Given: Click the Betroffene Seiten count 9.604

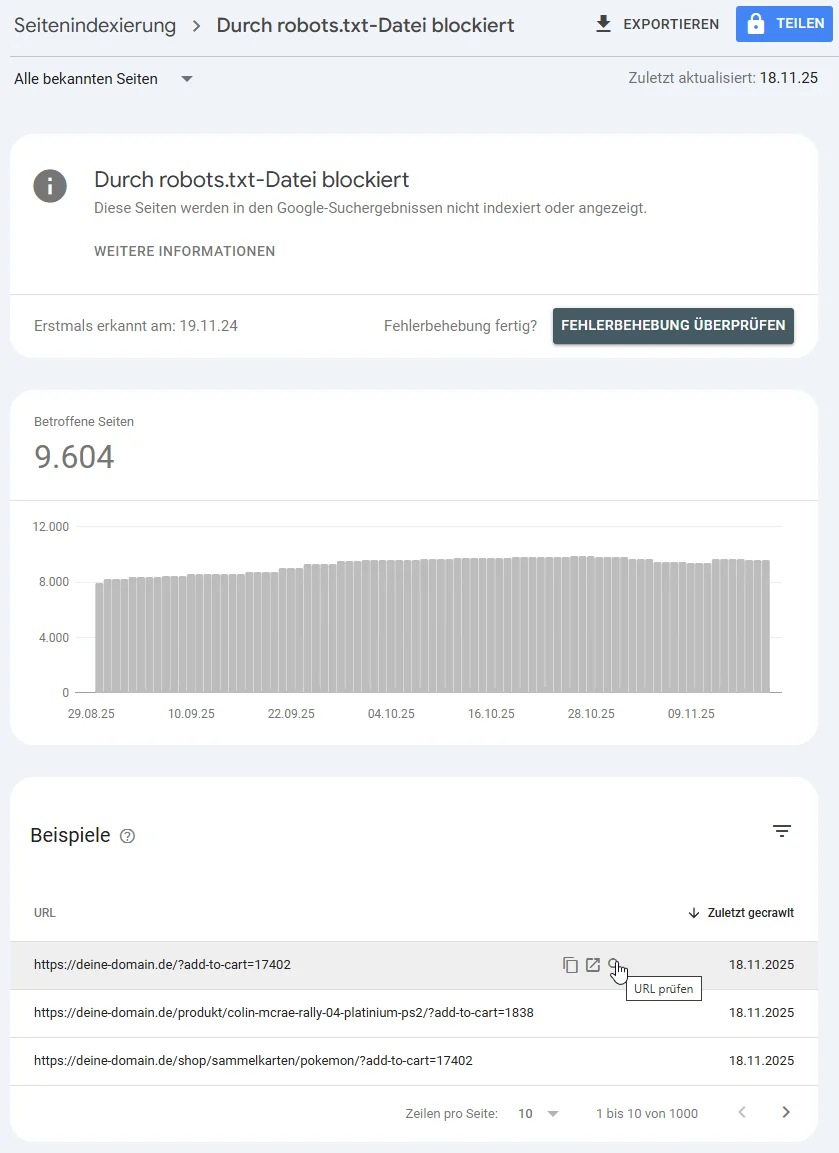Looking at the screenshot, I should click(74, 456).
